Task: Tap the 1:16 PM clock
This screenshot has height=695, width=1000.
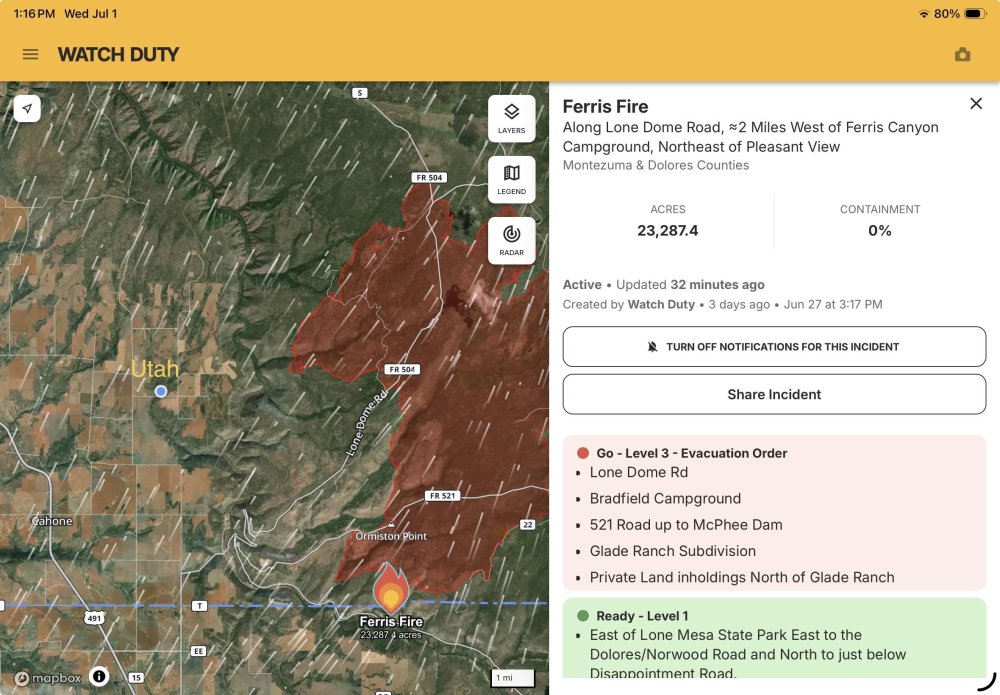Action: [x=34, y=13]
